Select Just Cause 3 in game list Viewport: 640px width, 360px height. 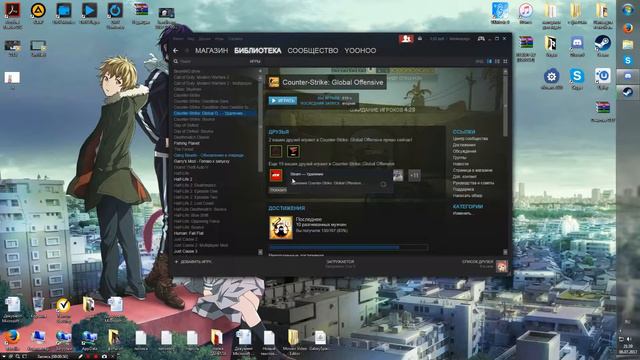click(185, 251)
